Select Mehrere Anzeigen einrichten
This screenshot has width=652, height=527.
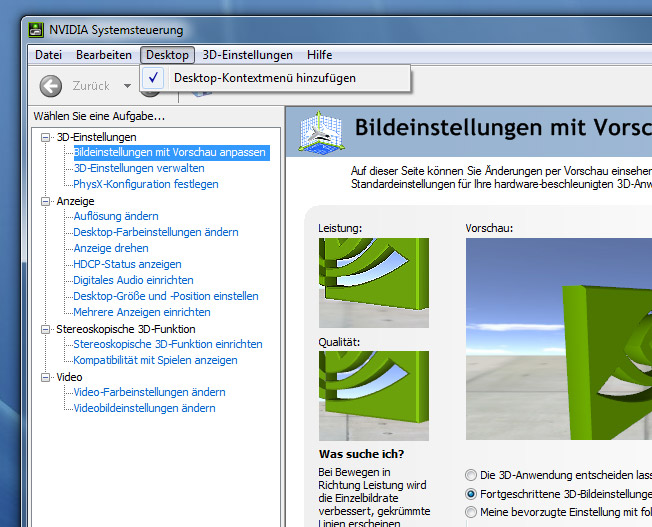click(142, 312)
